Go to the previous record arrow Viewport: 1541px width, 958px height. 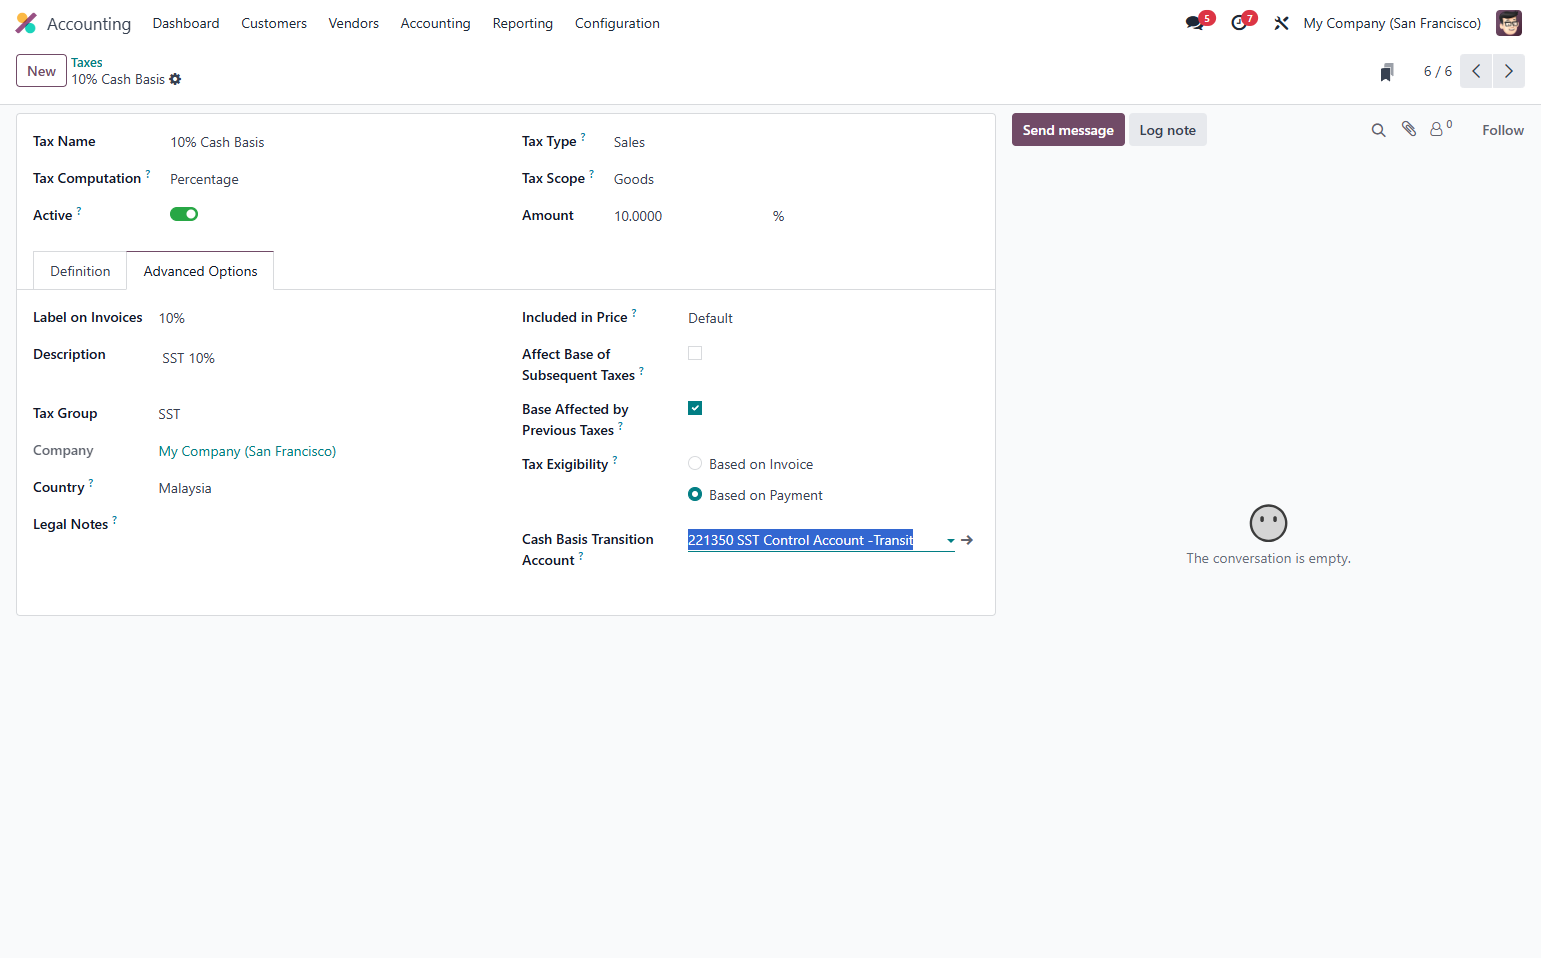tap(1476, 71)
